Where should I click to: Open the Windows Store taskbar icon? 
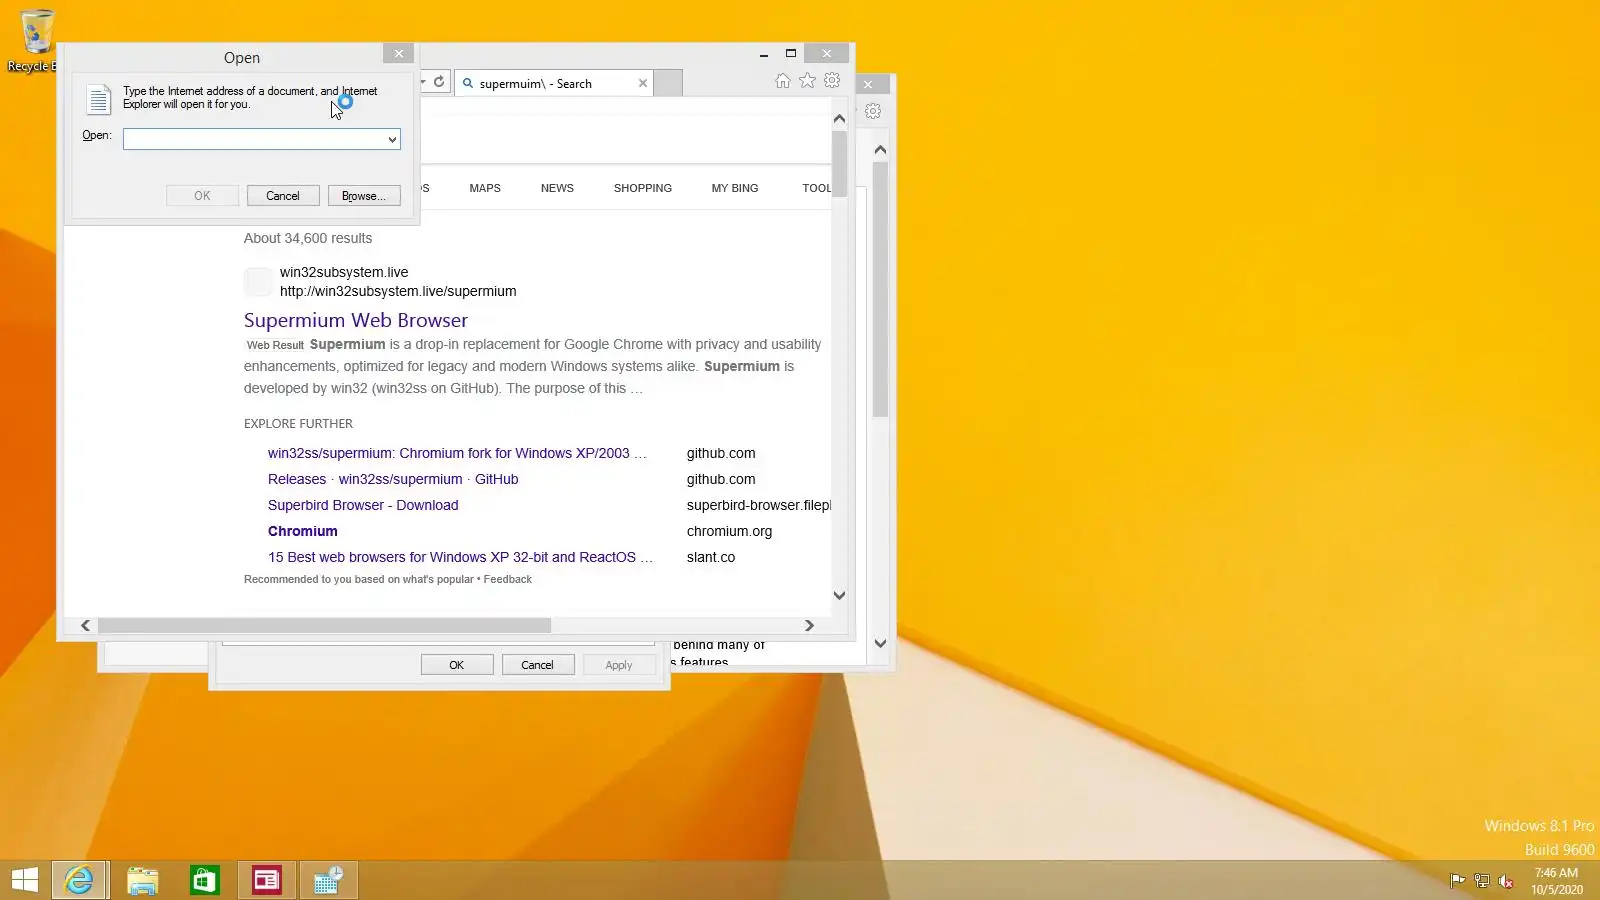point(205,880)
